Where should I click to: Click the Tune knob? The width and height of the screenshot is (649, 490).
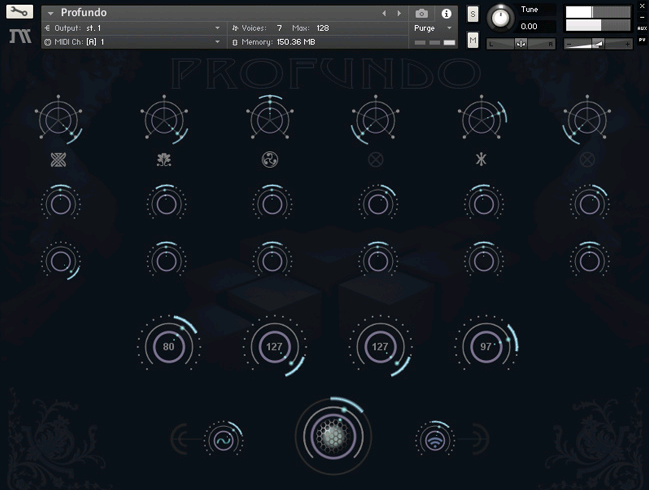click(500, 18)
